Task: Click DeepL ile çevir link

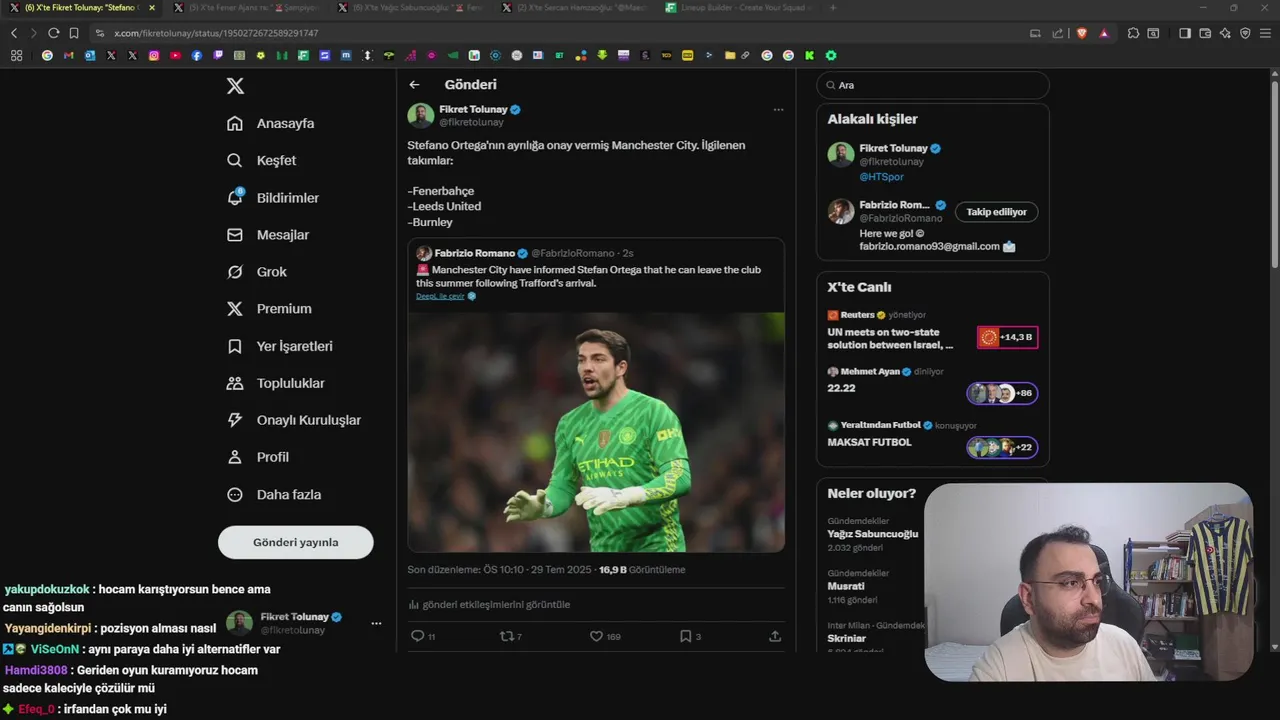Action: [440, 296]
